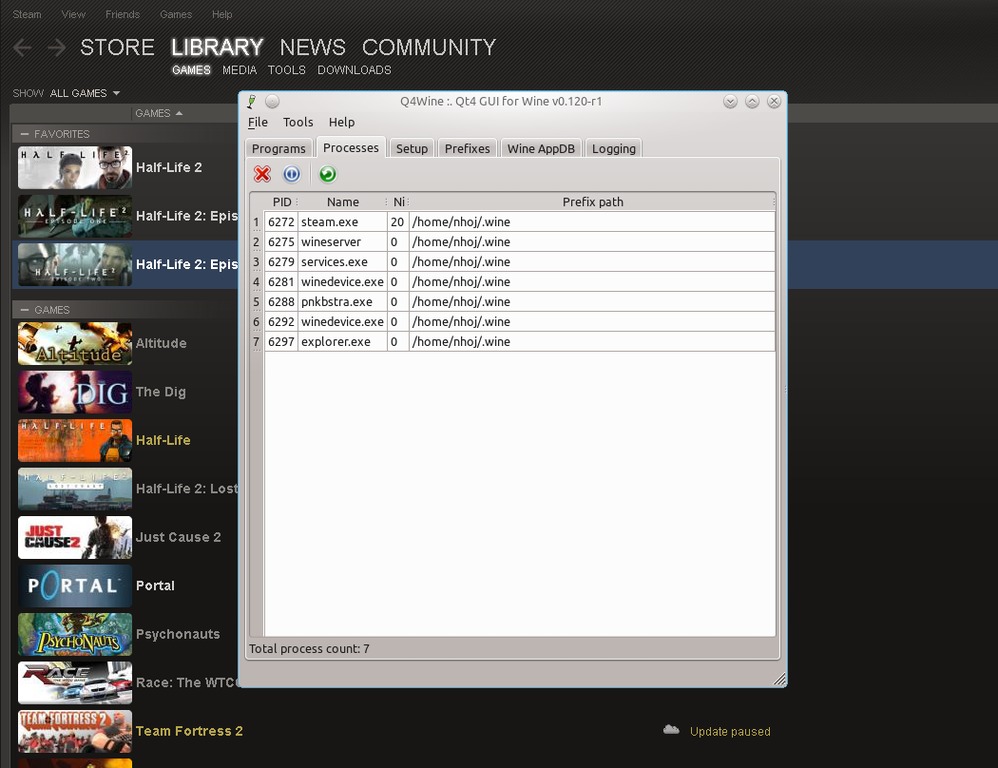This screenshot has width=998, height=768.
Task: Sort list by GAMES column header
Action: (159, 113)
